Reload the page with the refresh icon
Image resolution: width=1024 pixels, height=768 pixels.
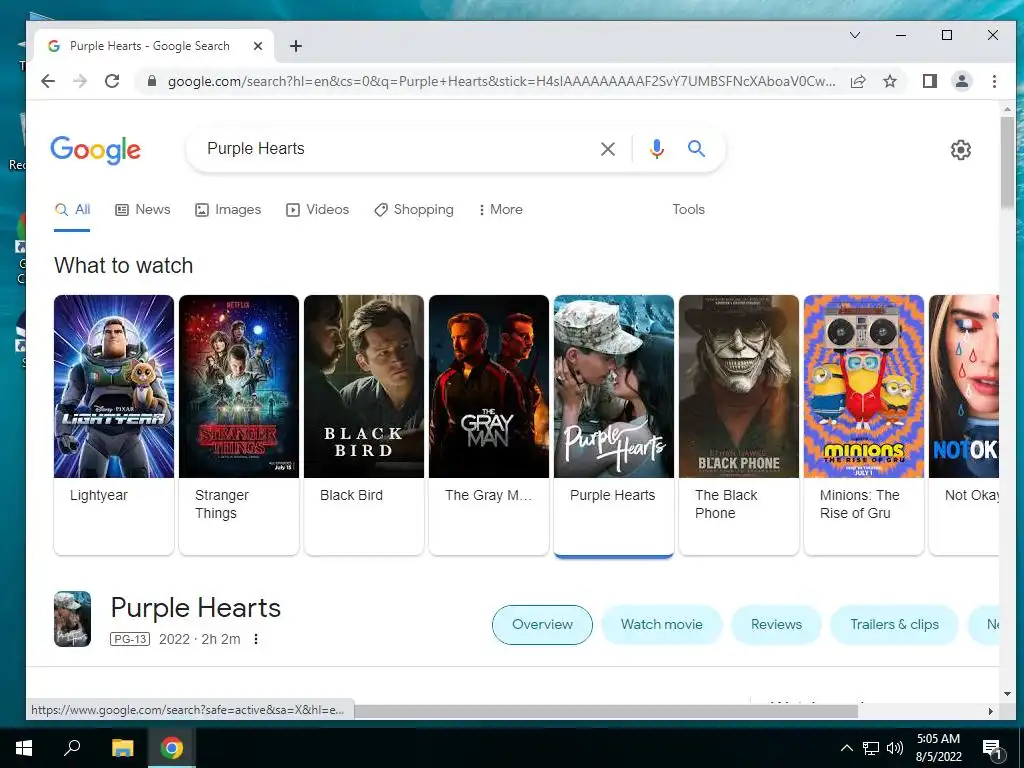coord(112,81)
